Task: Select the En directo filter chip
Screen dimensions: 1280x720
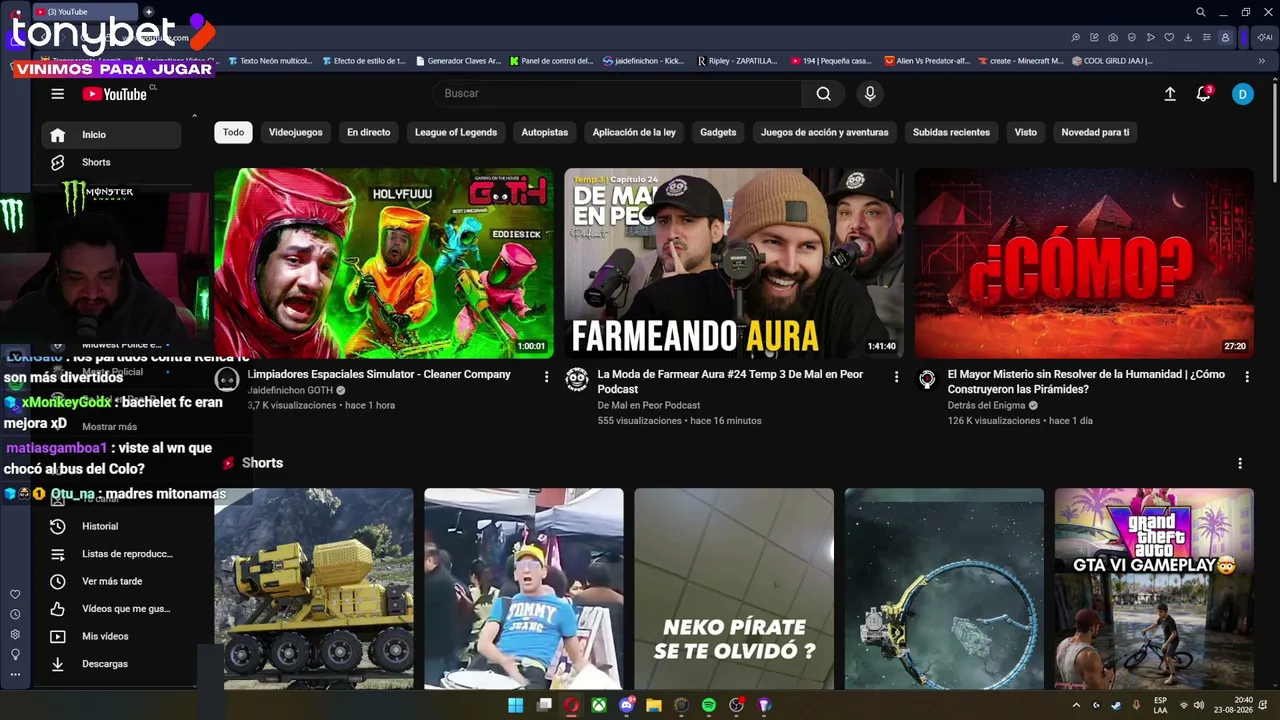Action: [369, 132]
